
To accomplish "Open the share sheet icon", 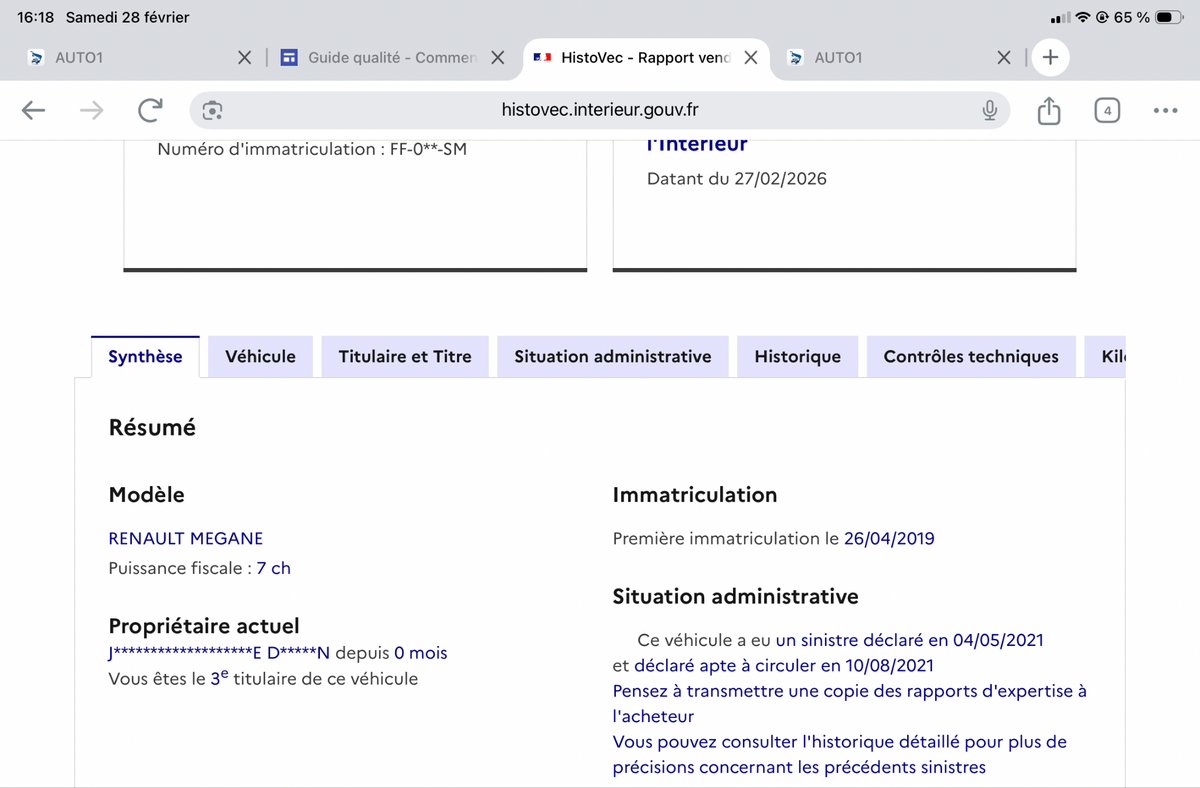I will click(1048, 111).
